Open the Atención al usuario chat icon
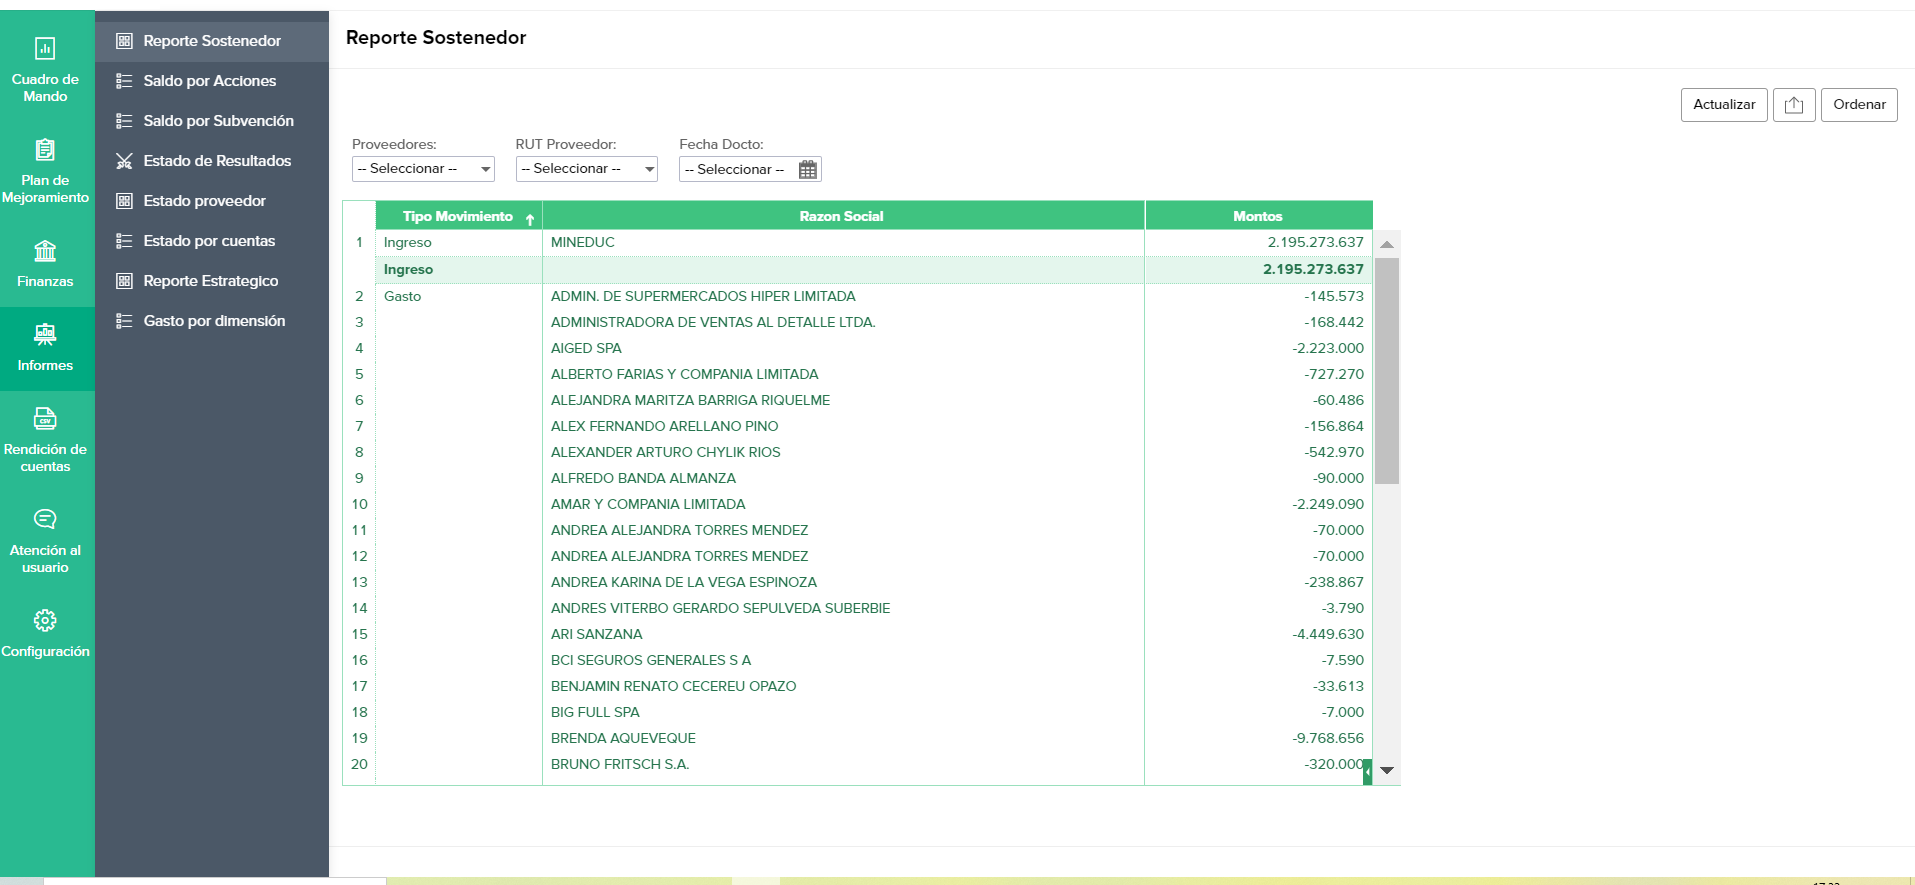This screenshot has height=885, width=1915. point(45,519)
